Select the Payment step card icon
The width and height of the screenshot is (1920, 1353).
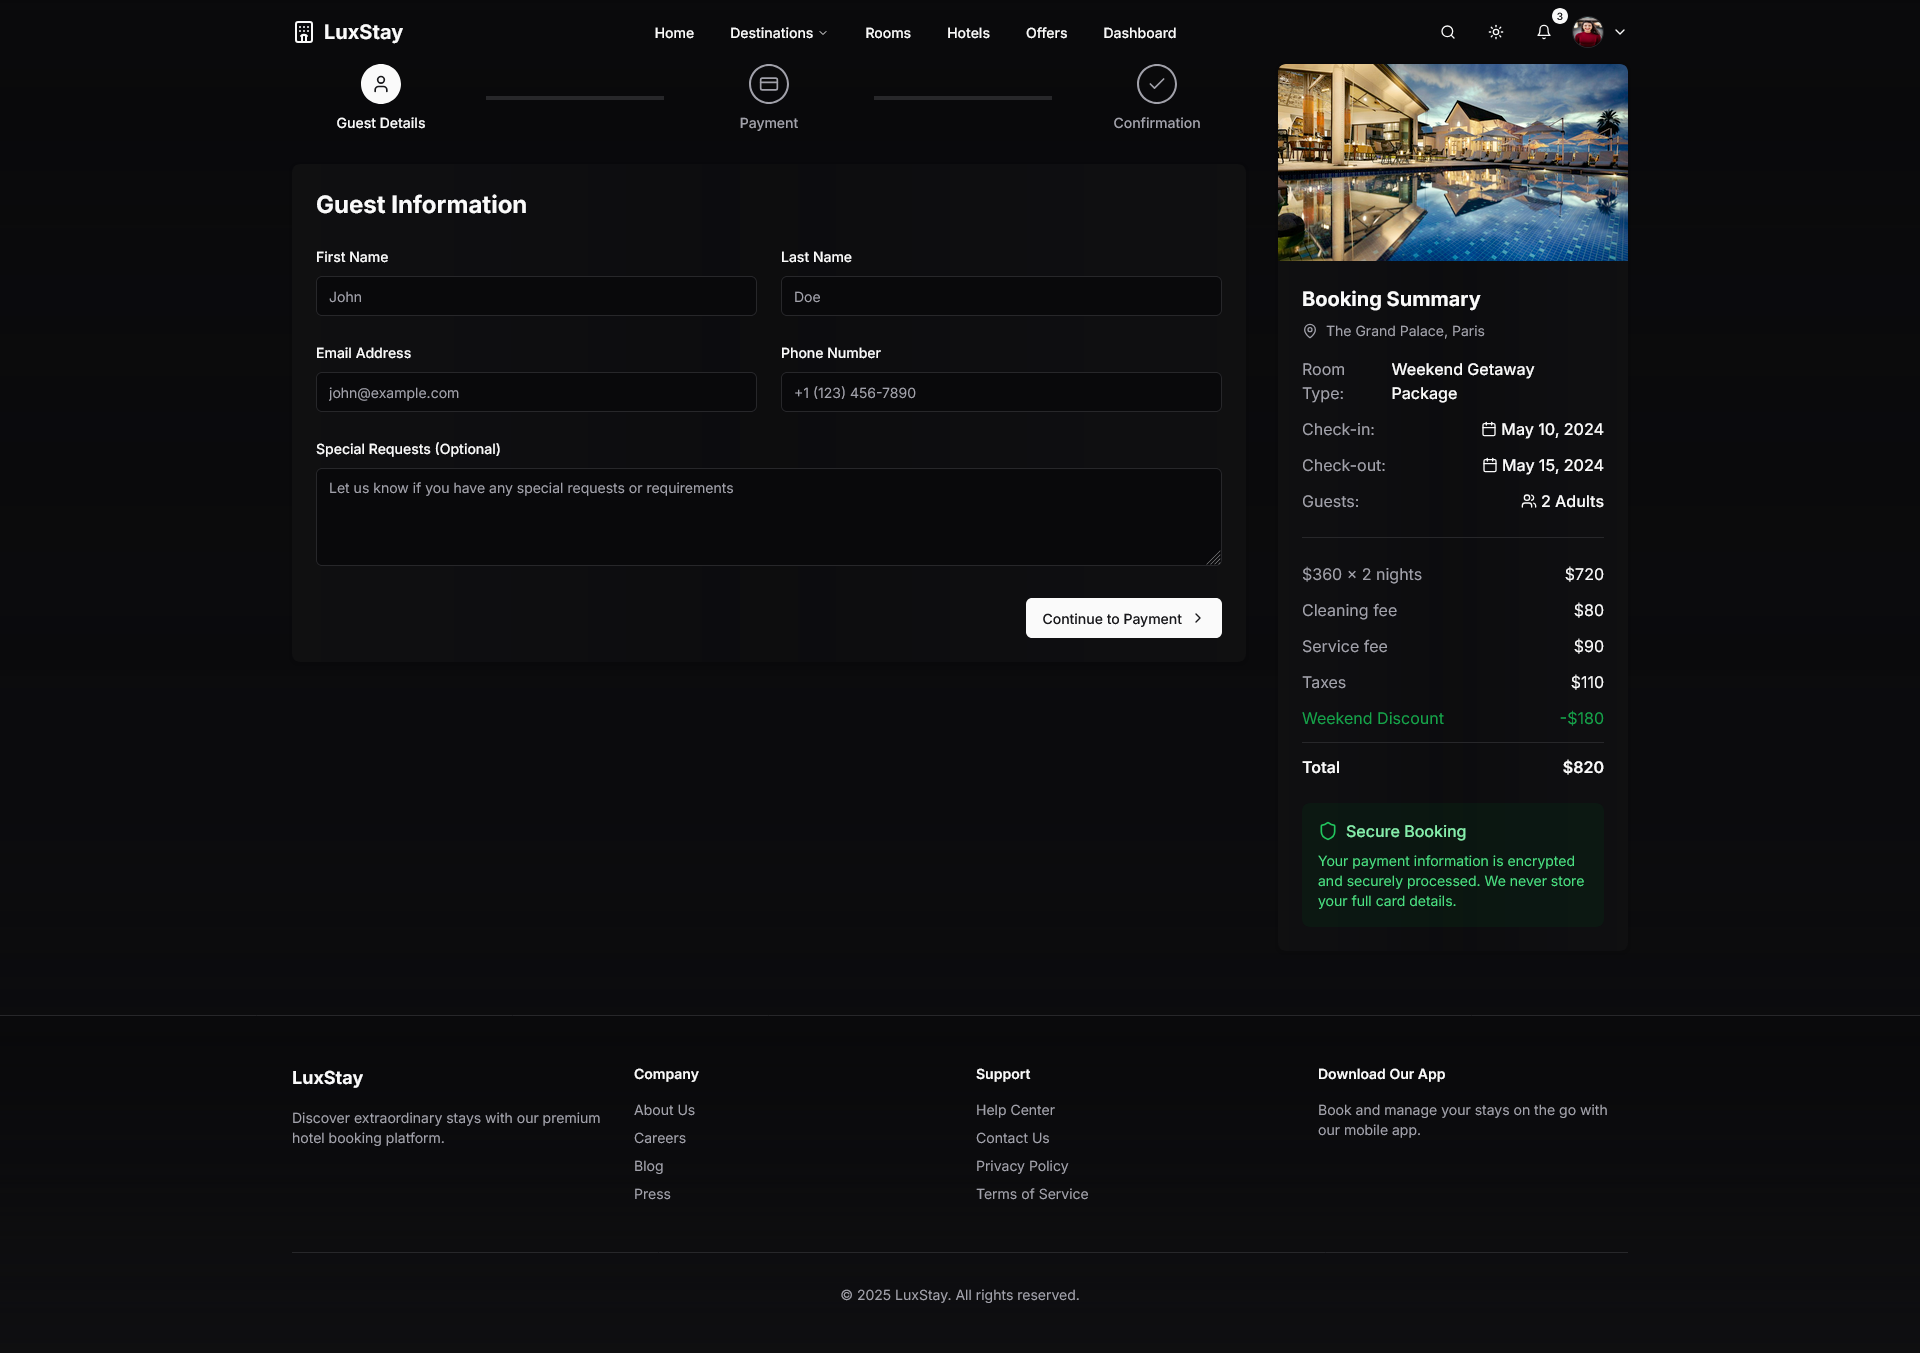(769, 84)
